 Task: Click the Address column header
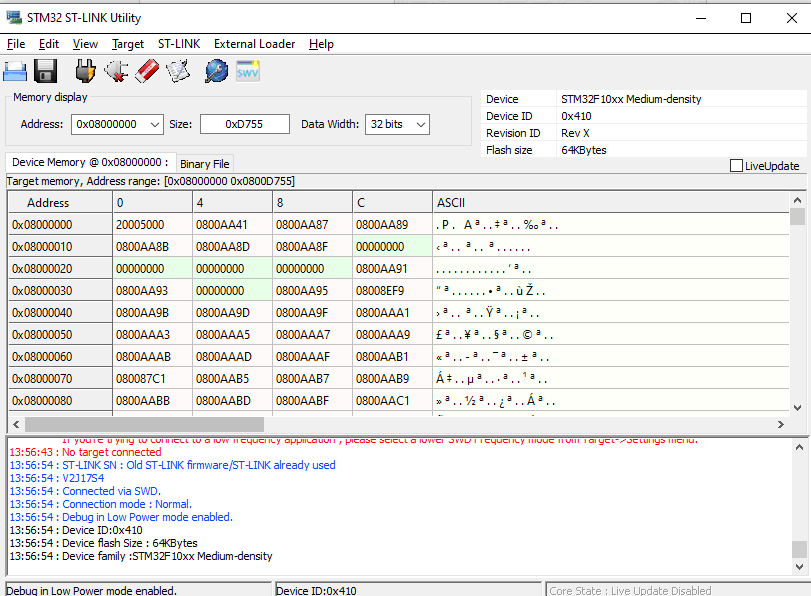(60, 202)
